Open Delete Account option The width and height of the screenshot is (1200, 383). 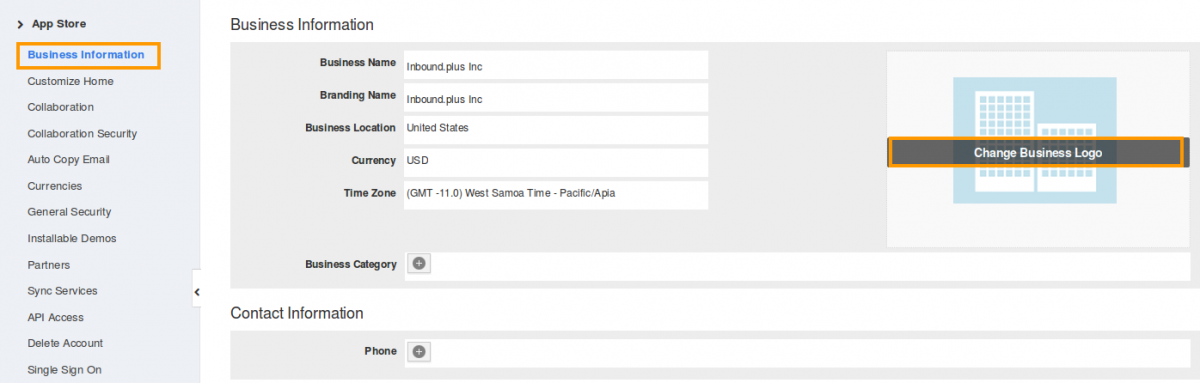coord(65,343)
